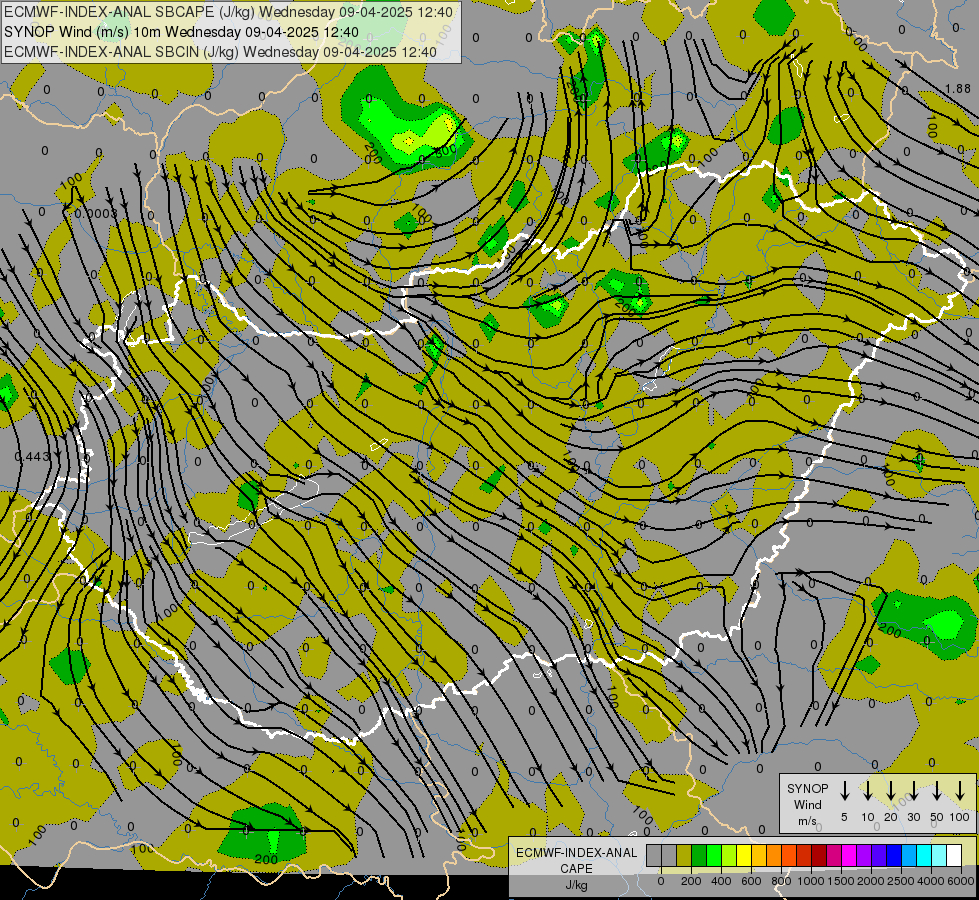Click the 20 m/s wind legend arrow
Viewport: 979px width, 900px height.
[890, 790]
